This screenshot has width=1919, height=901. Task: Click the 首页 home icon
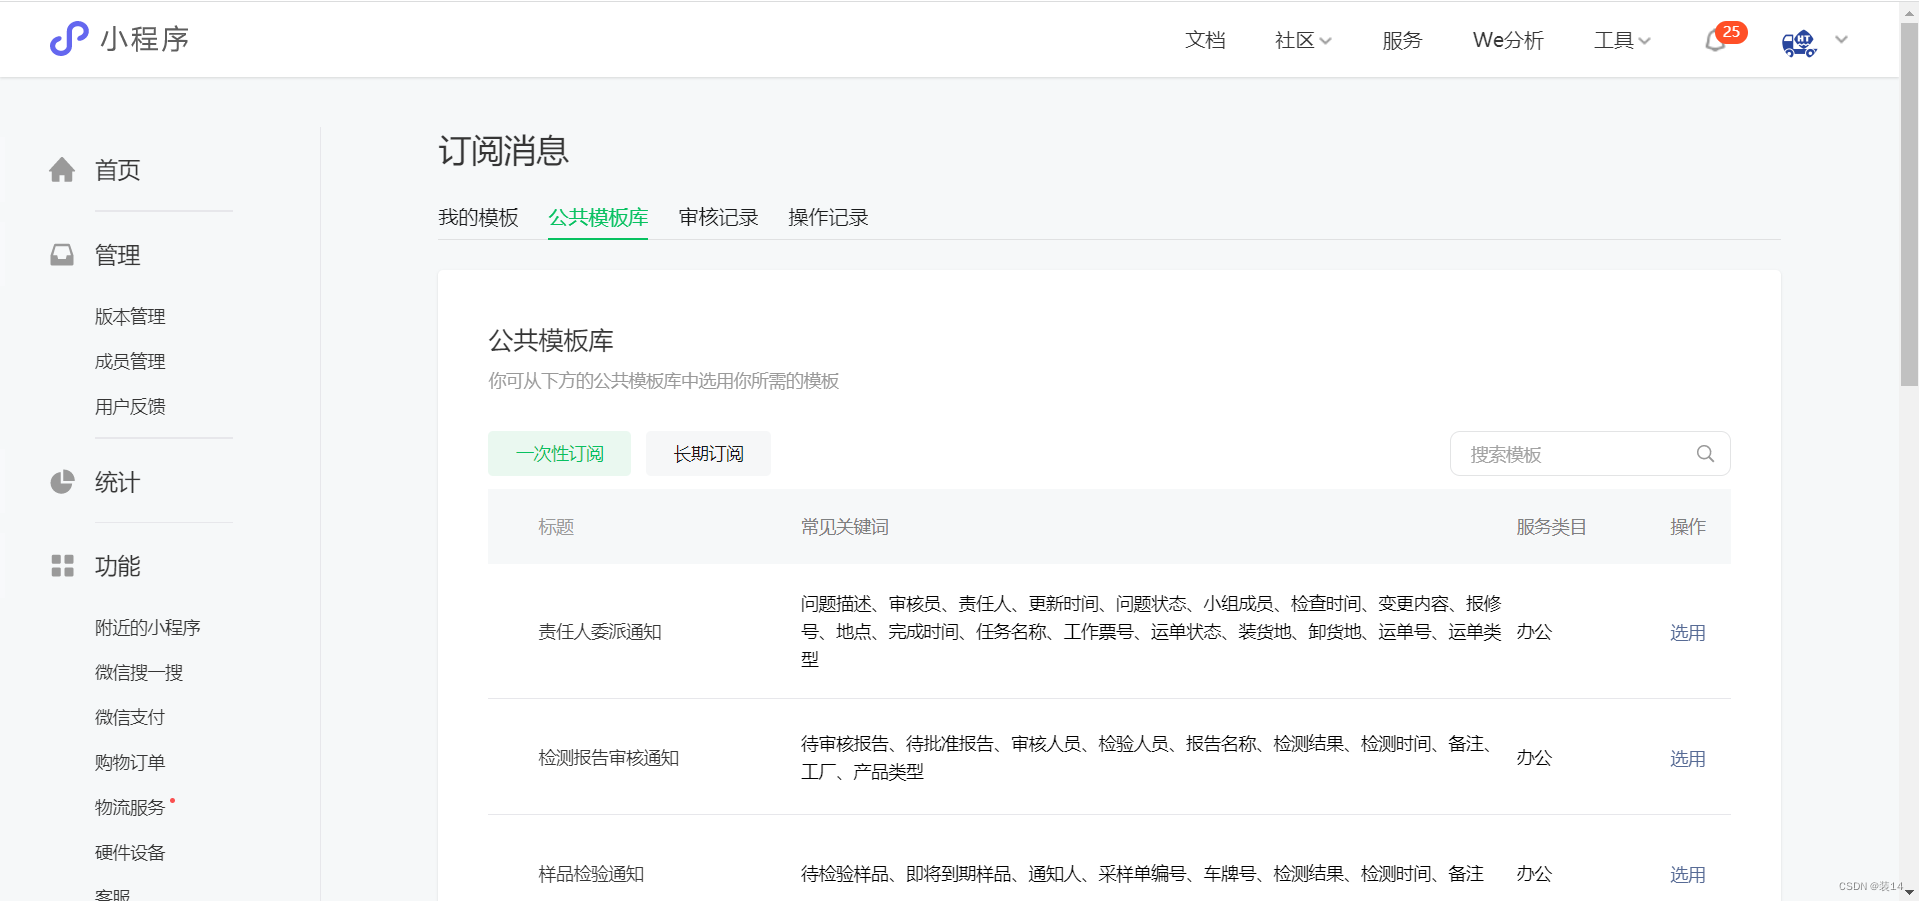pos(62,170)
